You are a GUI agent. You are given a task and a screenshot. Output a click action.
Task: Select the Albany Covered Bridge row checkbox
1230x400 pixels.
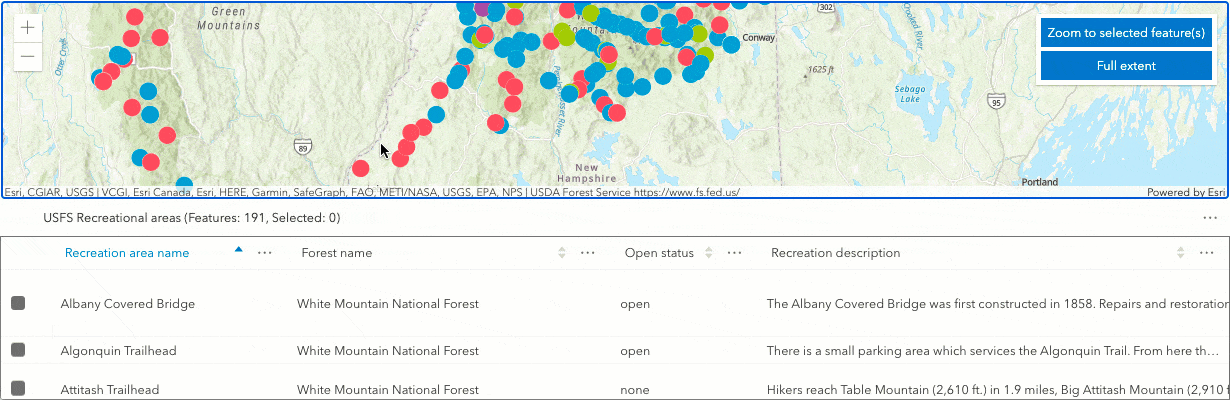18,303
